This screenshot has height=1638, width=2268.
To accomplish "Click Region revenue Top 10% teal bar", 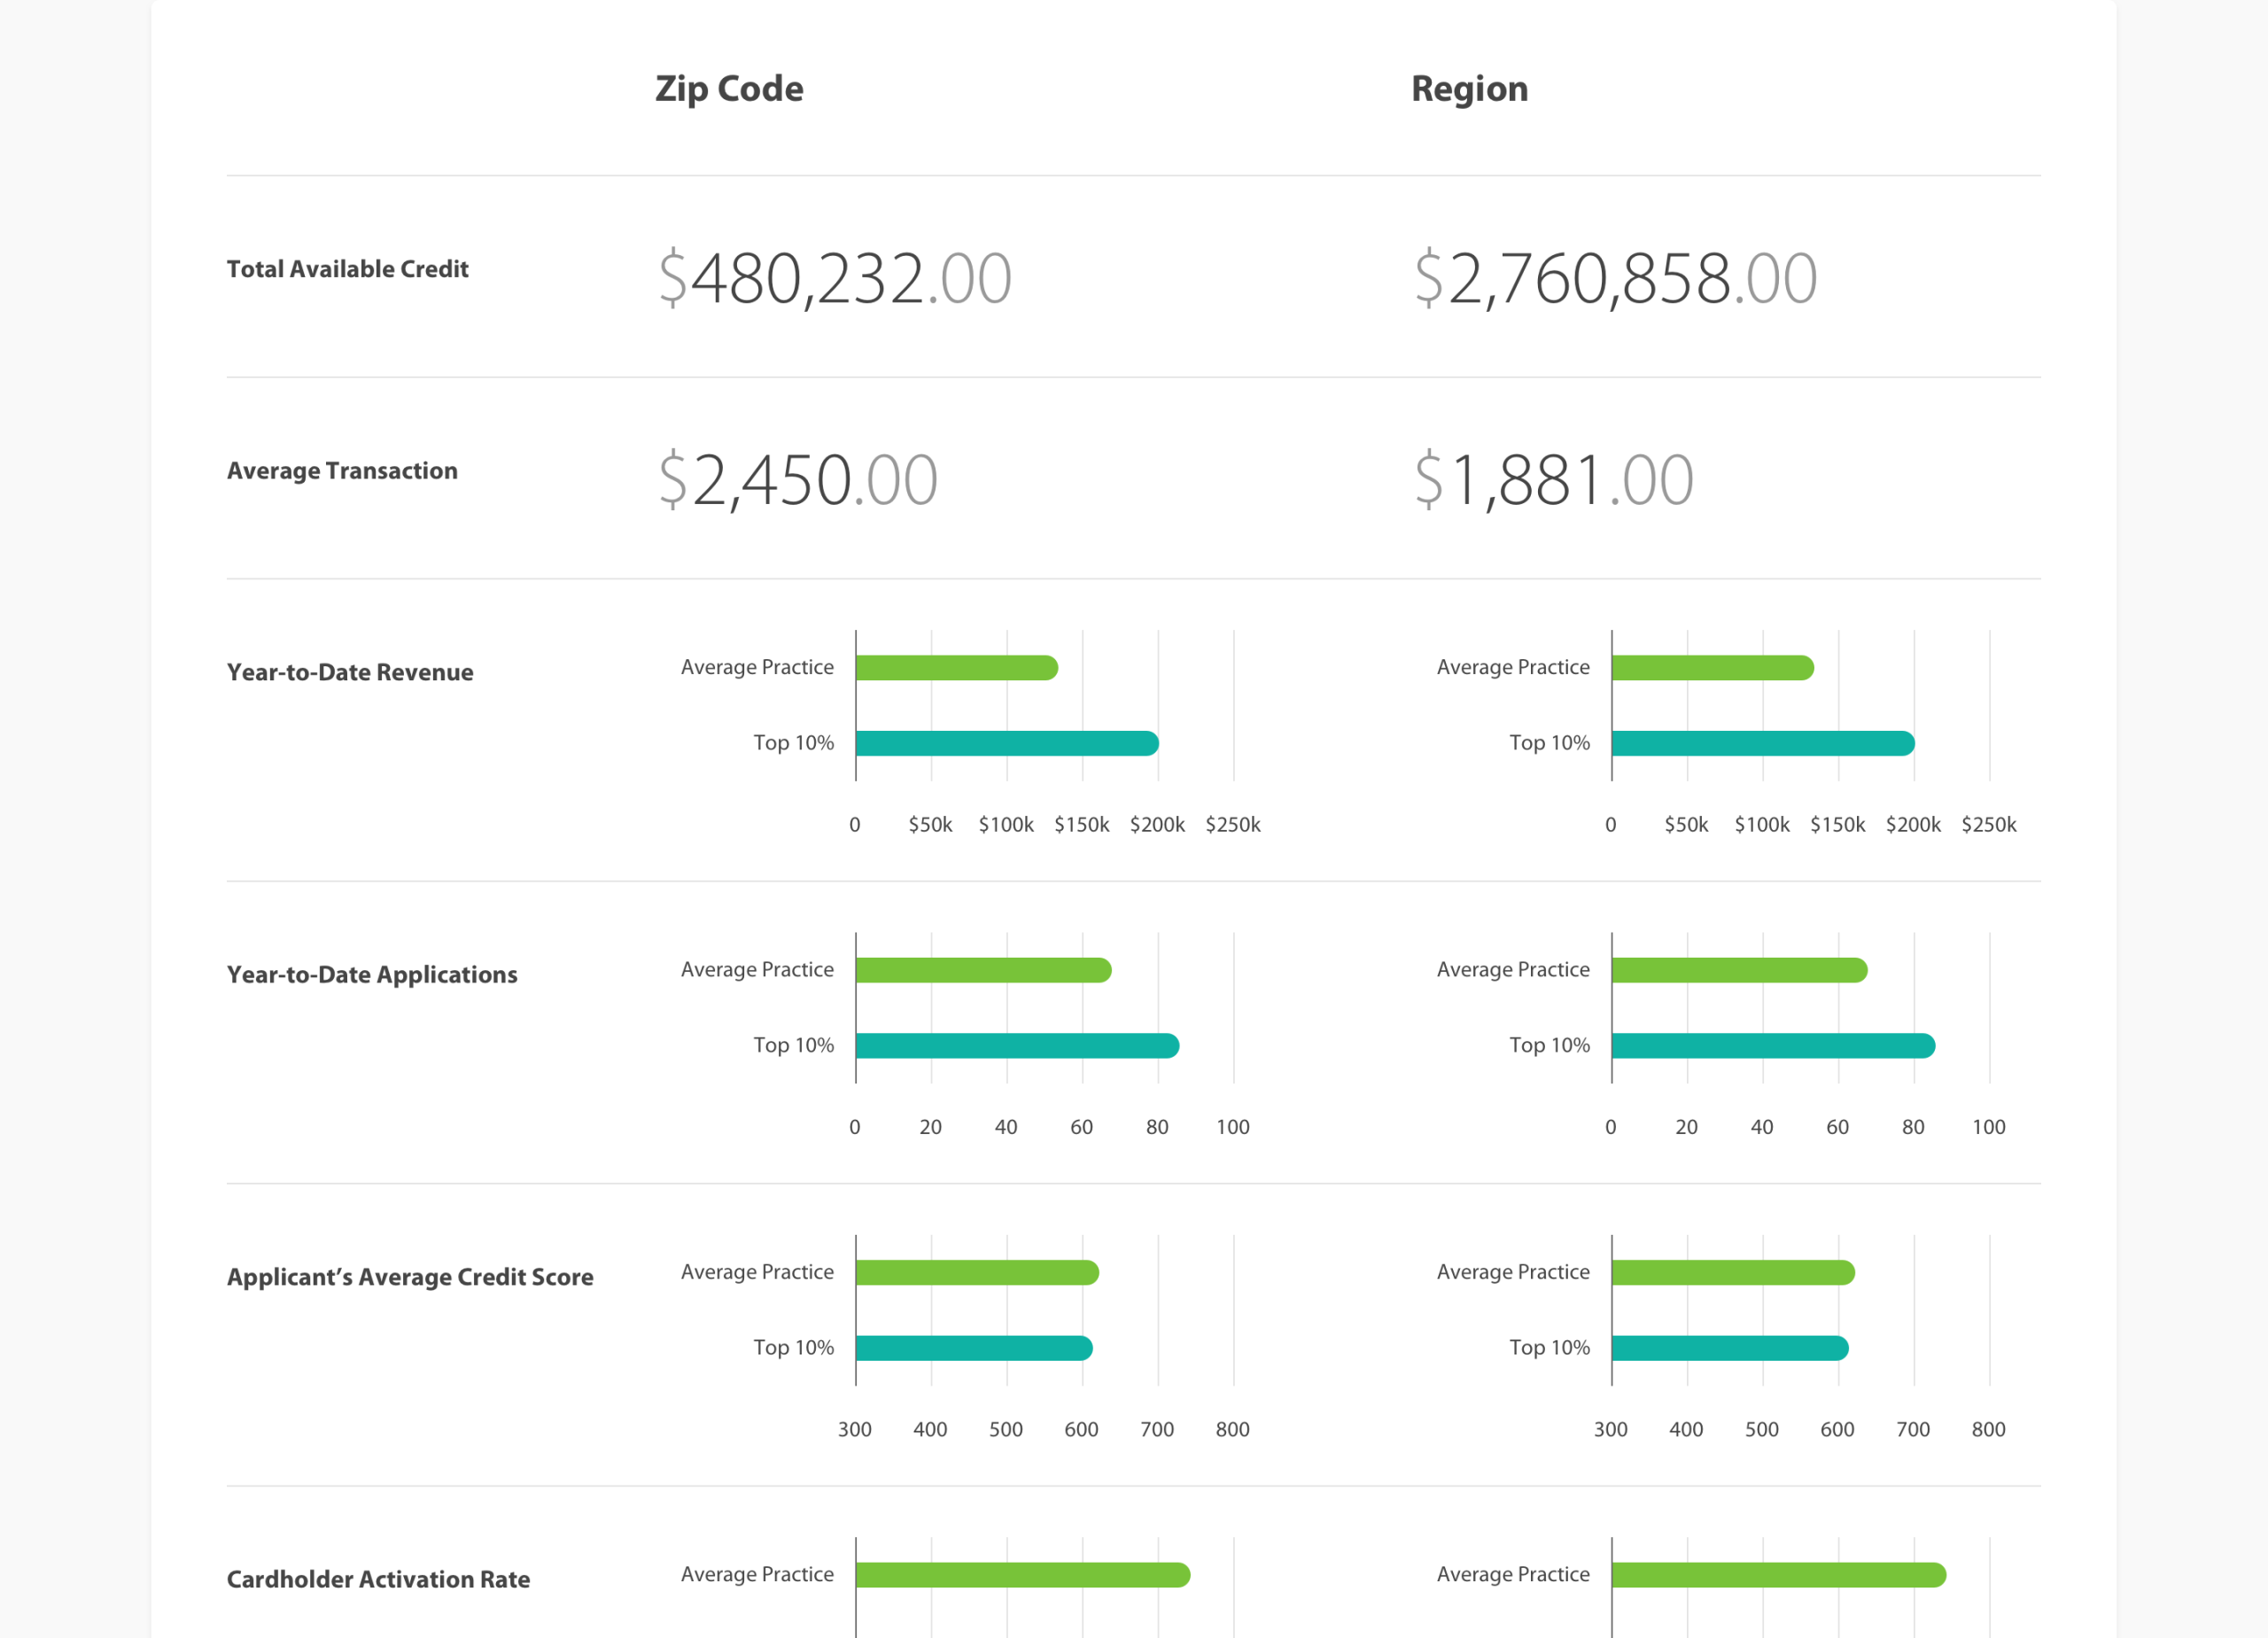I will point(1762,743).
